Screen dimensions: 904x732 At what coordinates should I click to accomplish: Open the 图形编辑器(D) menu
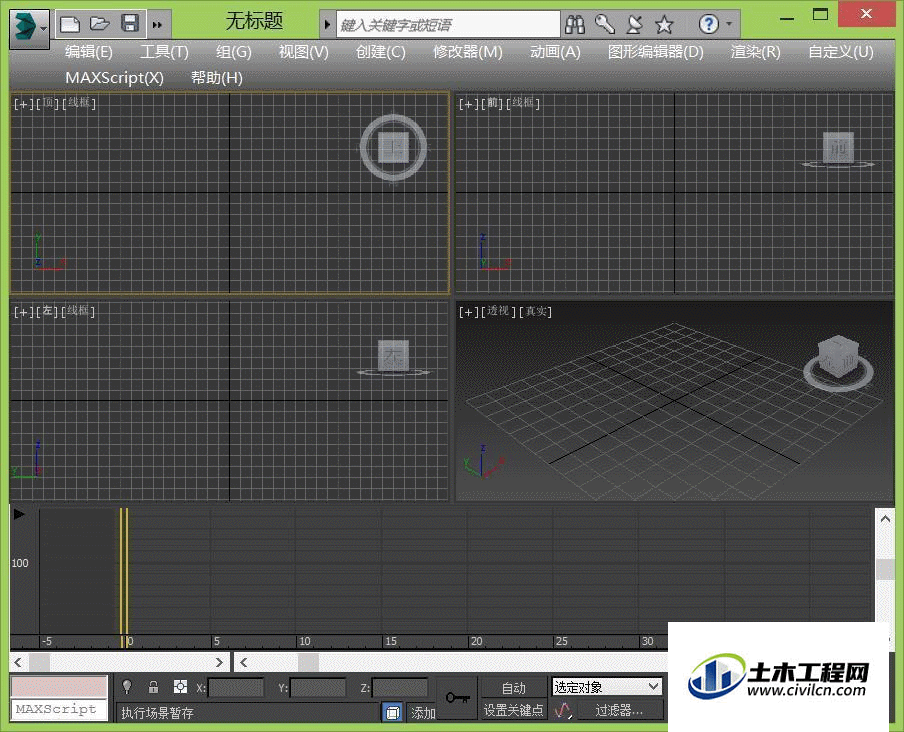pyautogui.click(x=656, y=52)
